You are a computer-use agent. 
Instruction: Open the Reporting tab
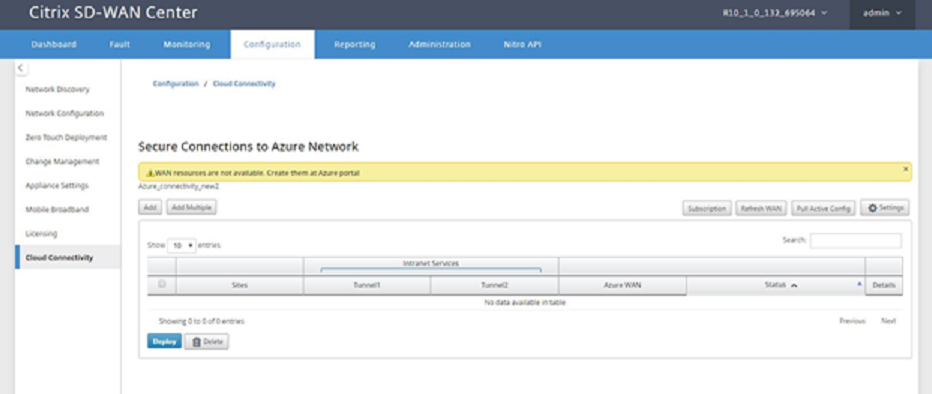pos(354,45)
